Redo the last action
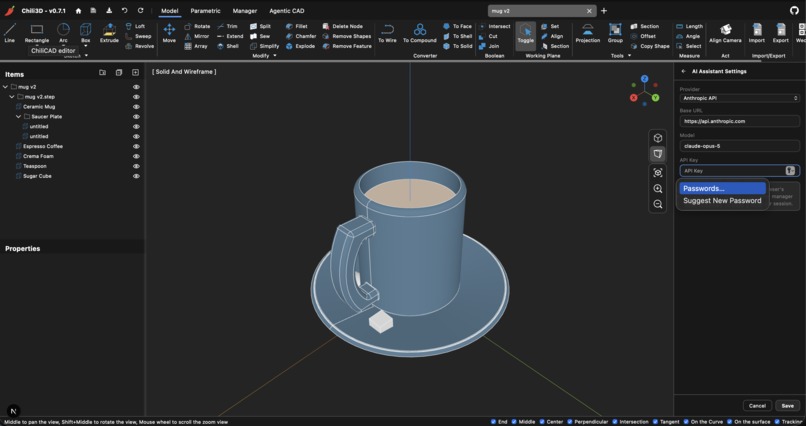This screenshot has height=426, width=806. pyautogui.click(x=140, y=11)
